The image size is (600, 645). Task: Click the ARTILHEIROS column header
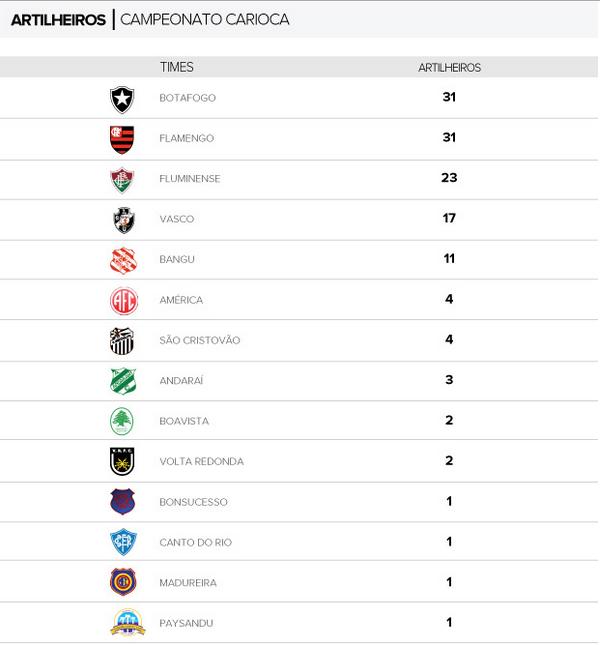coord(449,67)
